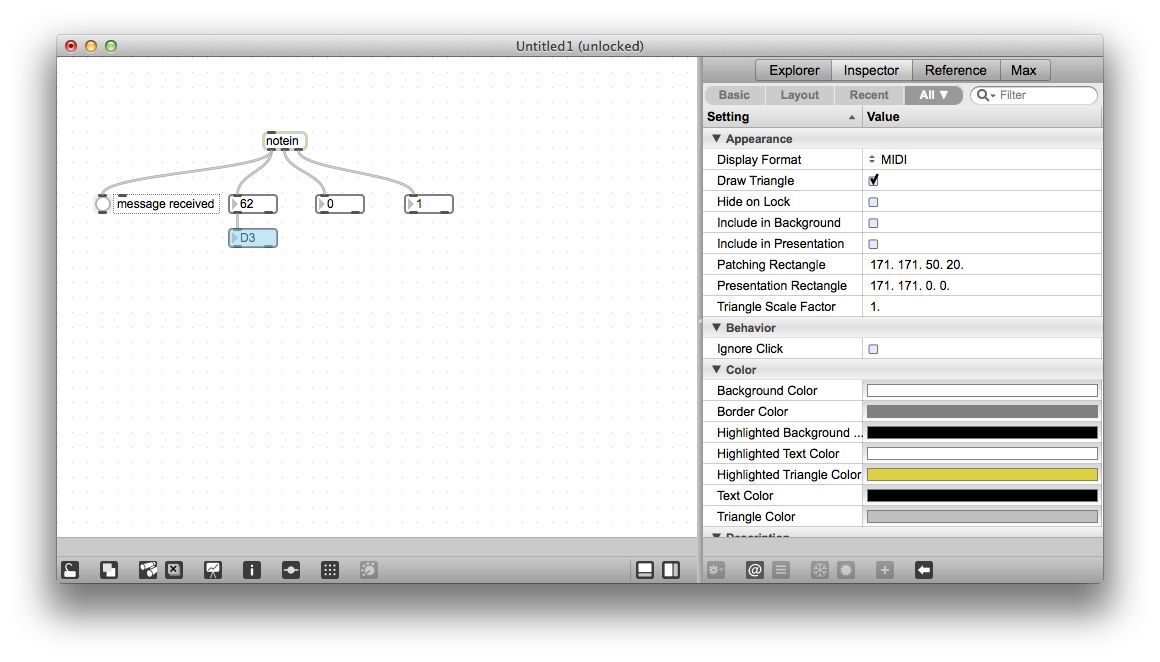The width and height of the screenshot is (1160, 662).
Task: Enable Ignore Click in Behavior section
Action: point(874,348)
